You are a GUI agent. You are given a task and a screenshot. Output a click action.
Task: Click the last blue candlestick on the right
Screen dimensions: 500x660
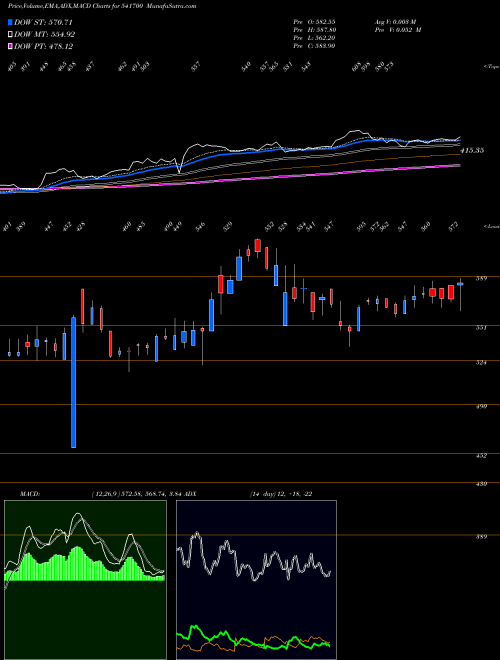tap(460, 284)
